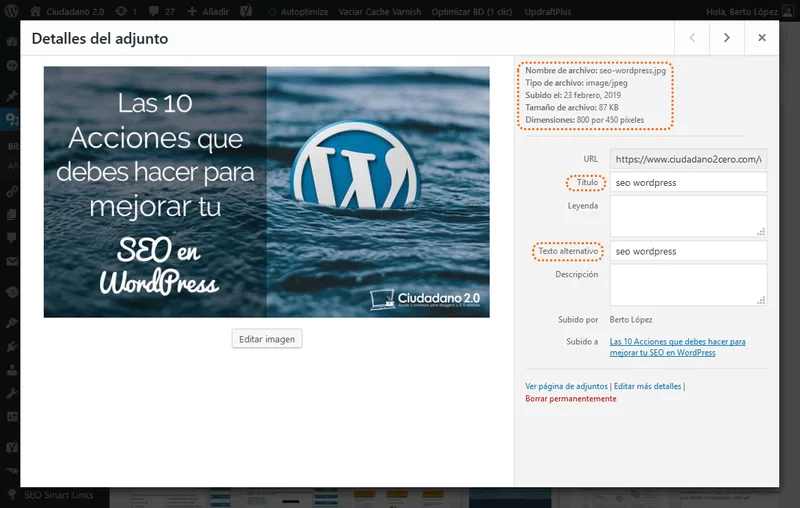The width and height of the screenshot is (800, 508).
Task: Edit the Título field value
Action: 688,182
